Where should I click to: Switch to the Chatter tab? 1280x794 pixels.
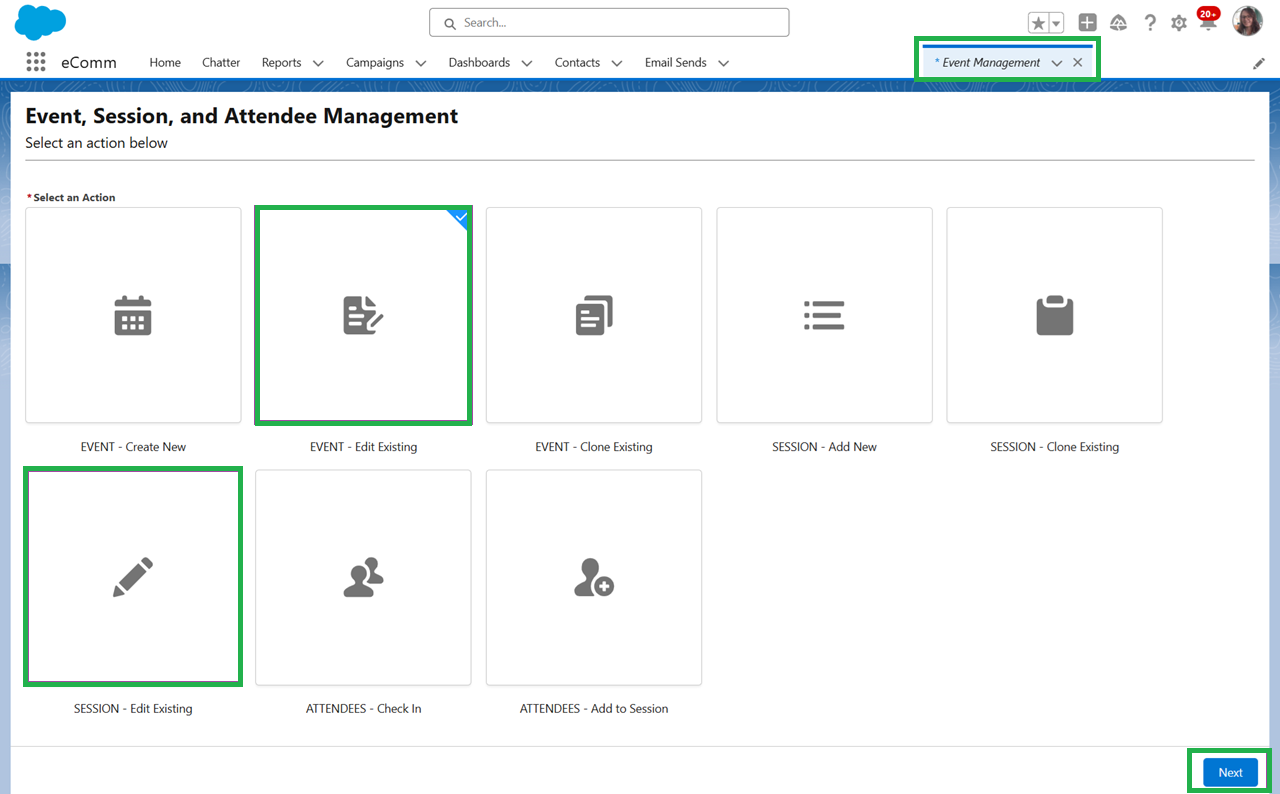coord(221,62)
